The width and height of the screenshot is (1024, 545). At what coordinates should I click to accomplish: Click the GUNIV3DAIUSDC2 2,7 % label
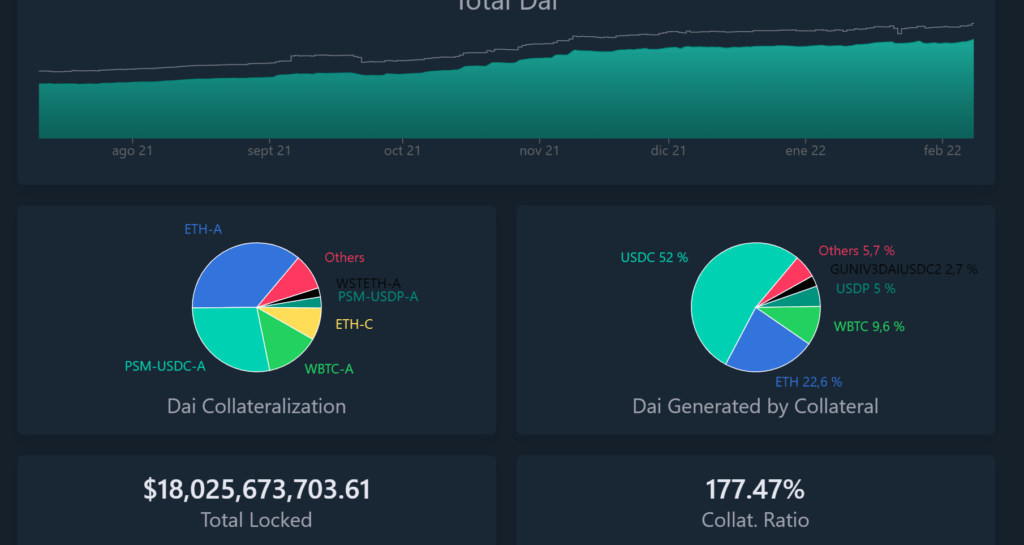[904, 269]
